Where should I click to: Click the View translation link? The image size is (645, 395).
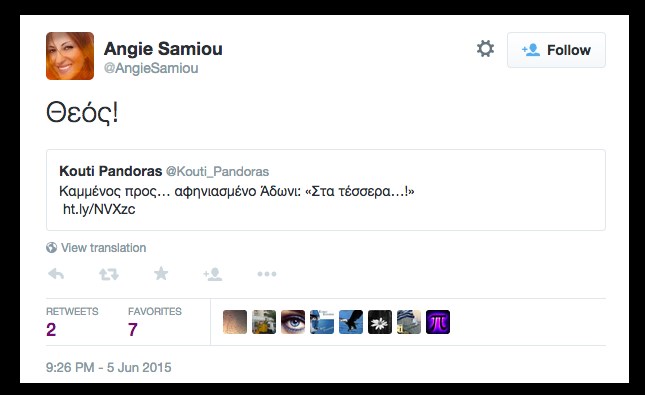point(103,248)
